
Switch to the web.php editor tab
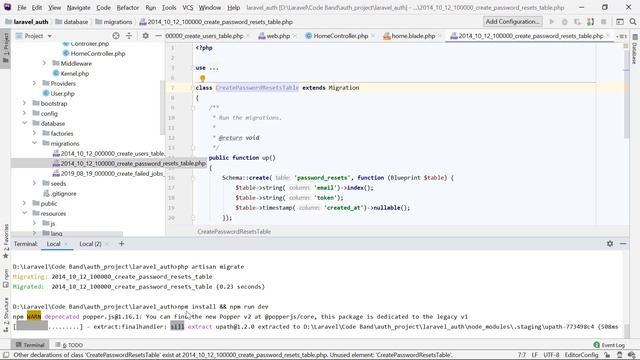click(x=278, y=36)
